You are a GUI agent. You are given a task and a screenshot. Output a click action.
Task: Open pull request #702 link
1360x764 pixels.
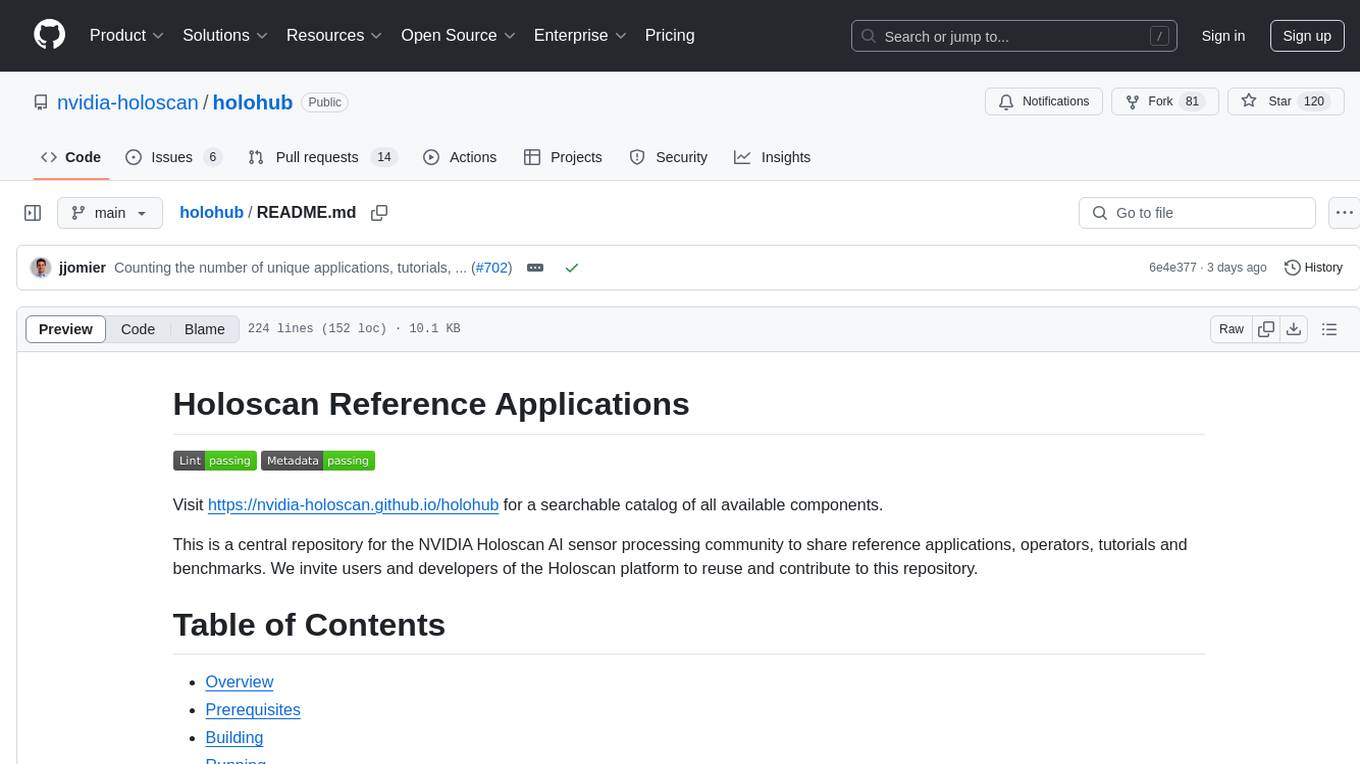coord(491,268)
